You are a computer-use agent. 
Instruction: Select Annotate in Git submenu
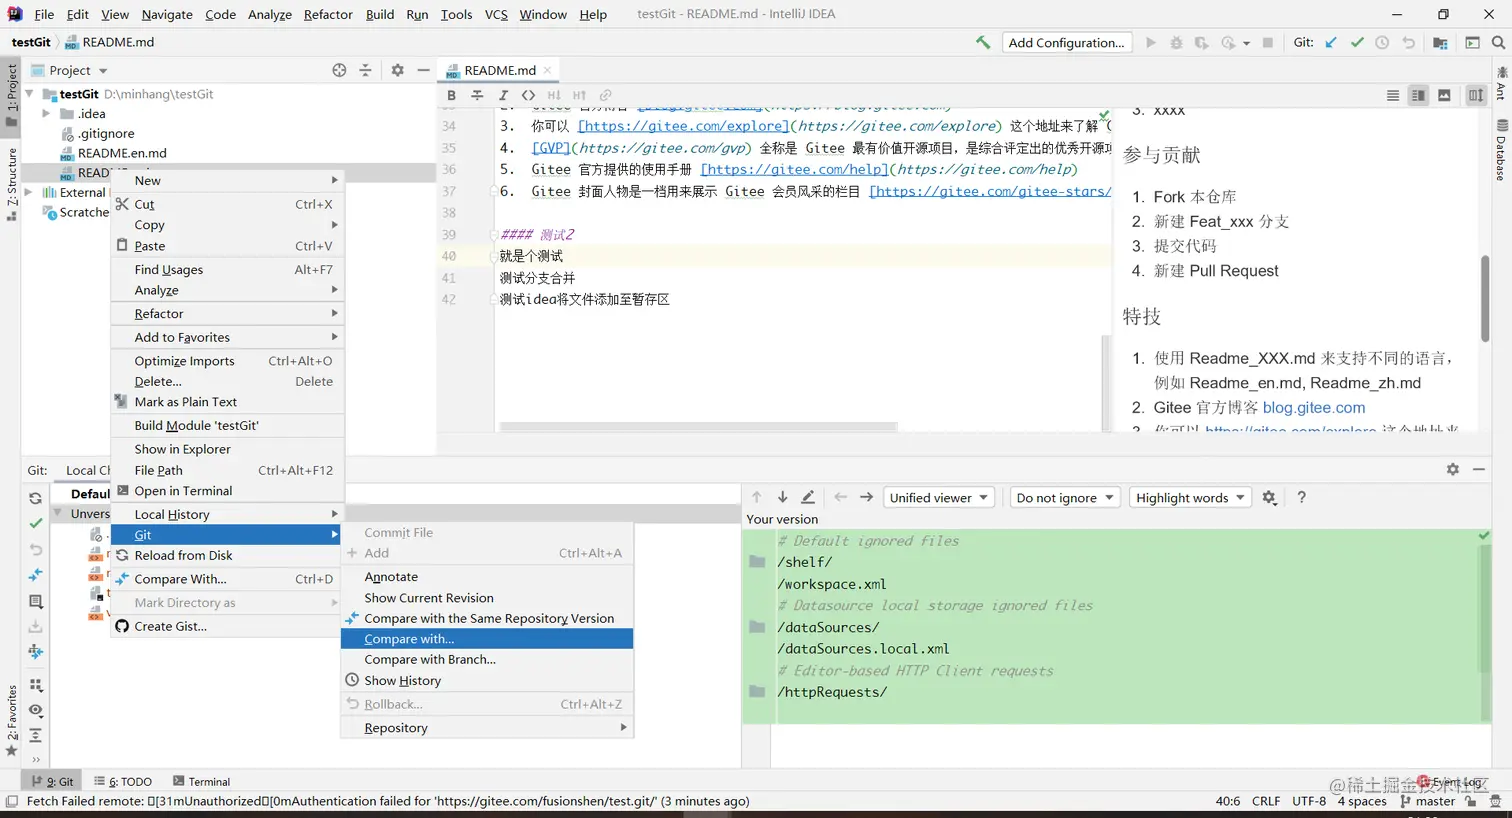pyautogui.click(x=487, y=577)
